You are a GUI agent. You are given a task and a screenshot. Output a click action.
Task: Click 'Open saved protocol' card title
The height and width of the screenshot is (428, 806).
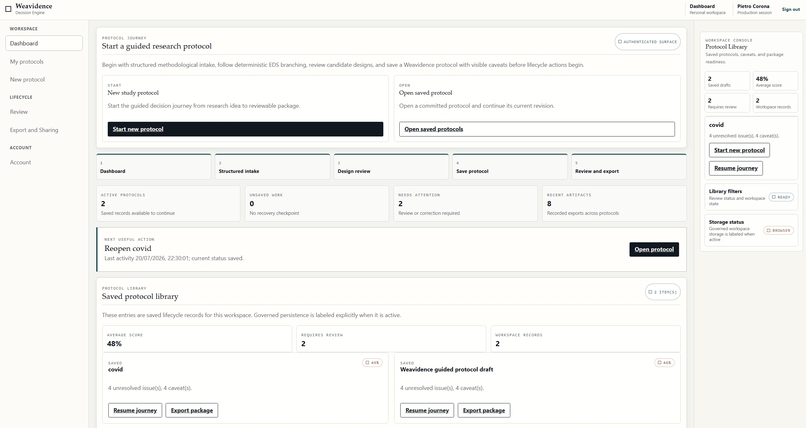pos(426,93)
